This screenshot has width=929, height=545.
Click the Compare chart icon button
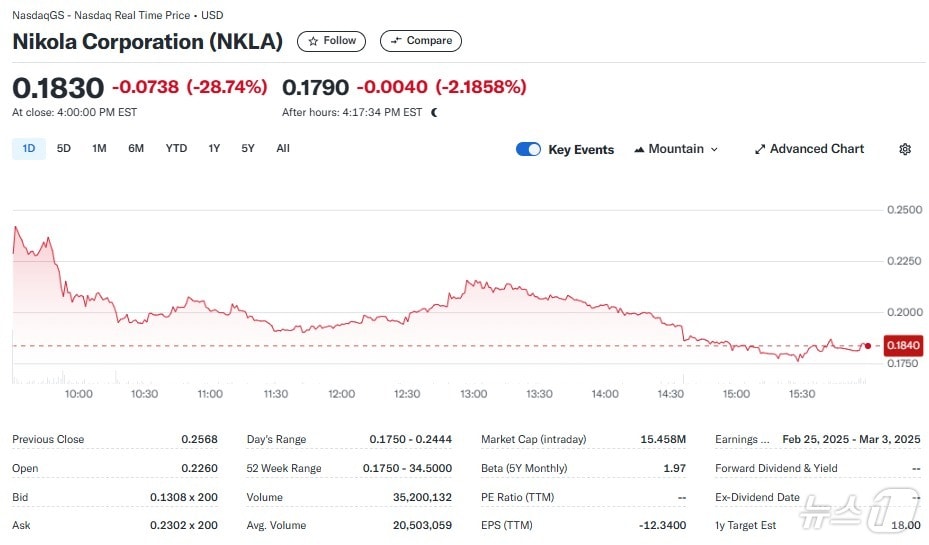(396, 41)
